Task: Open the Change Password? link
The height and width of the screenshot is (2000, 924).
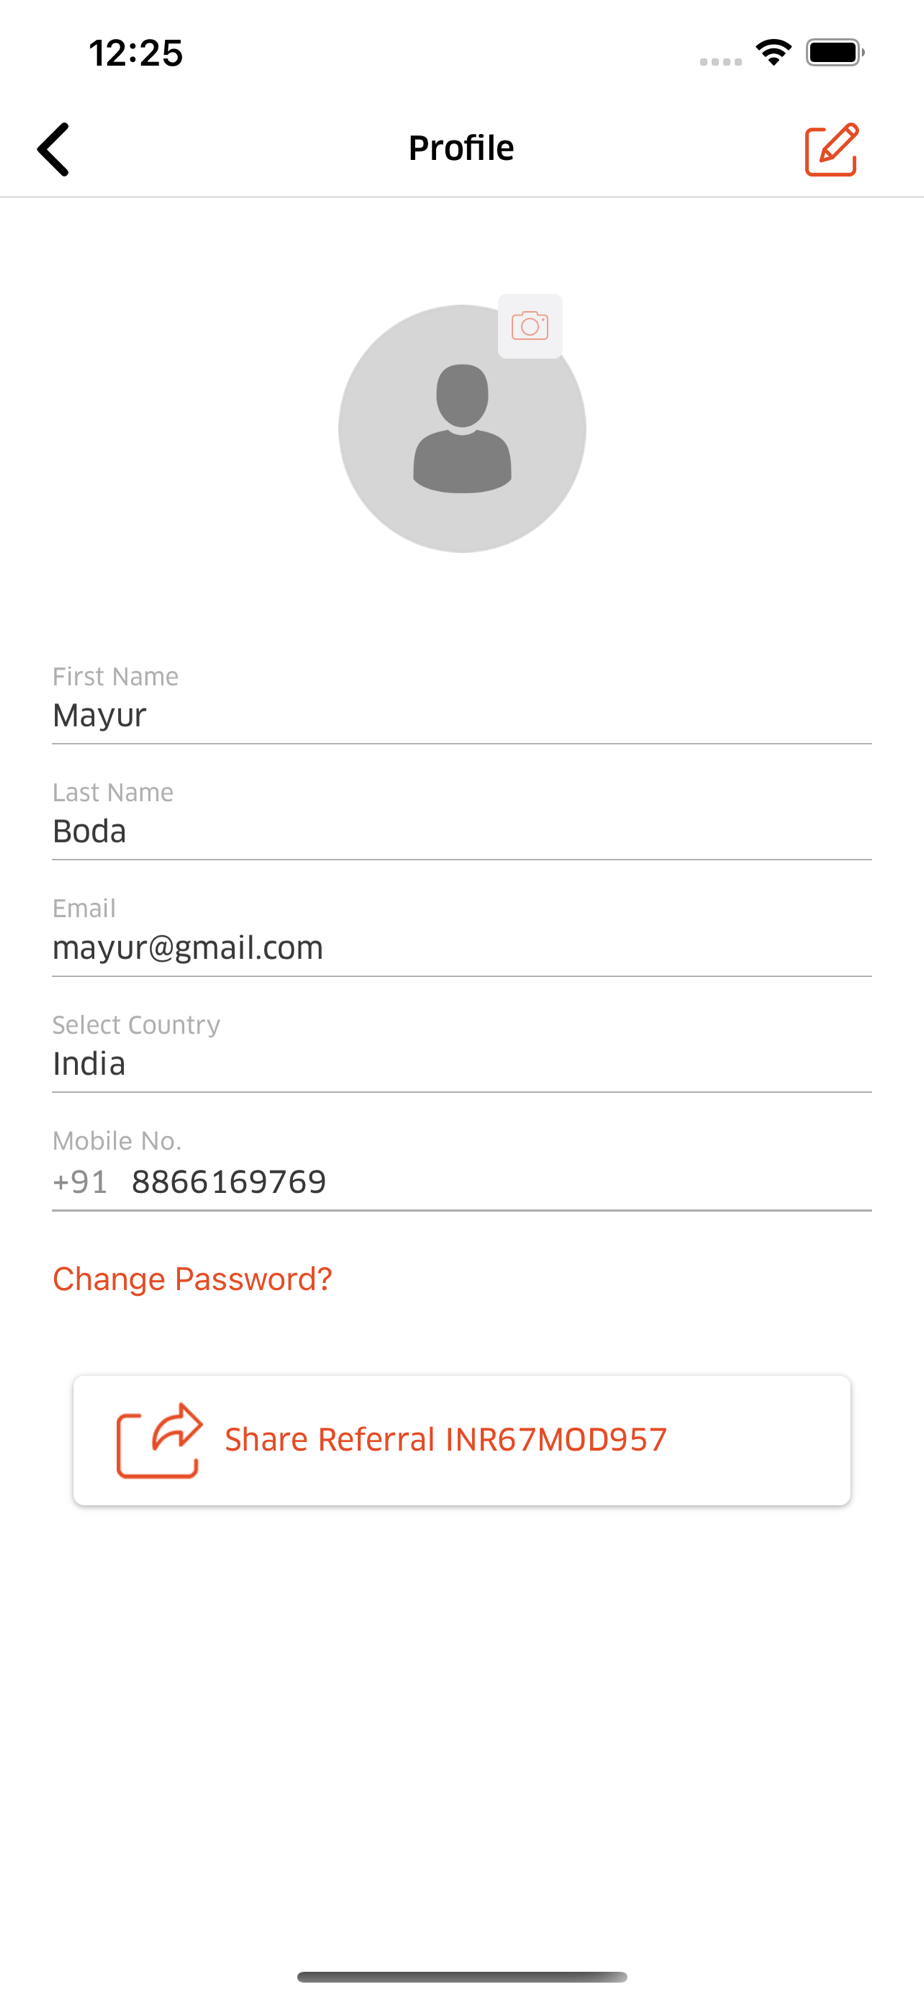Action: [x=192, y=1279]
